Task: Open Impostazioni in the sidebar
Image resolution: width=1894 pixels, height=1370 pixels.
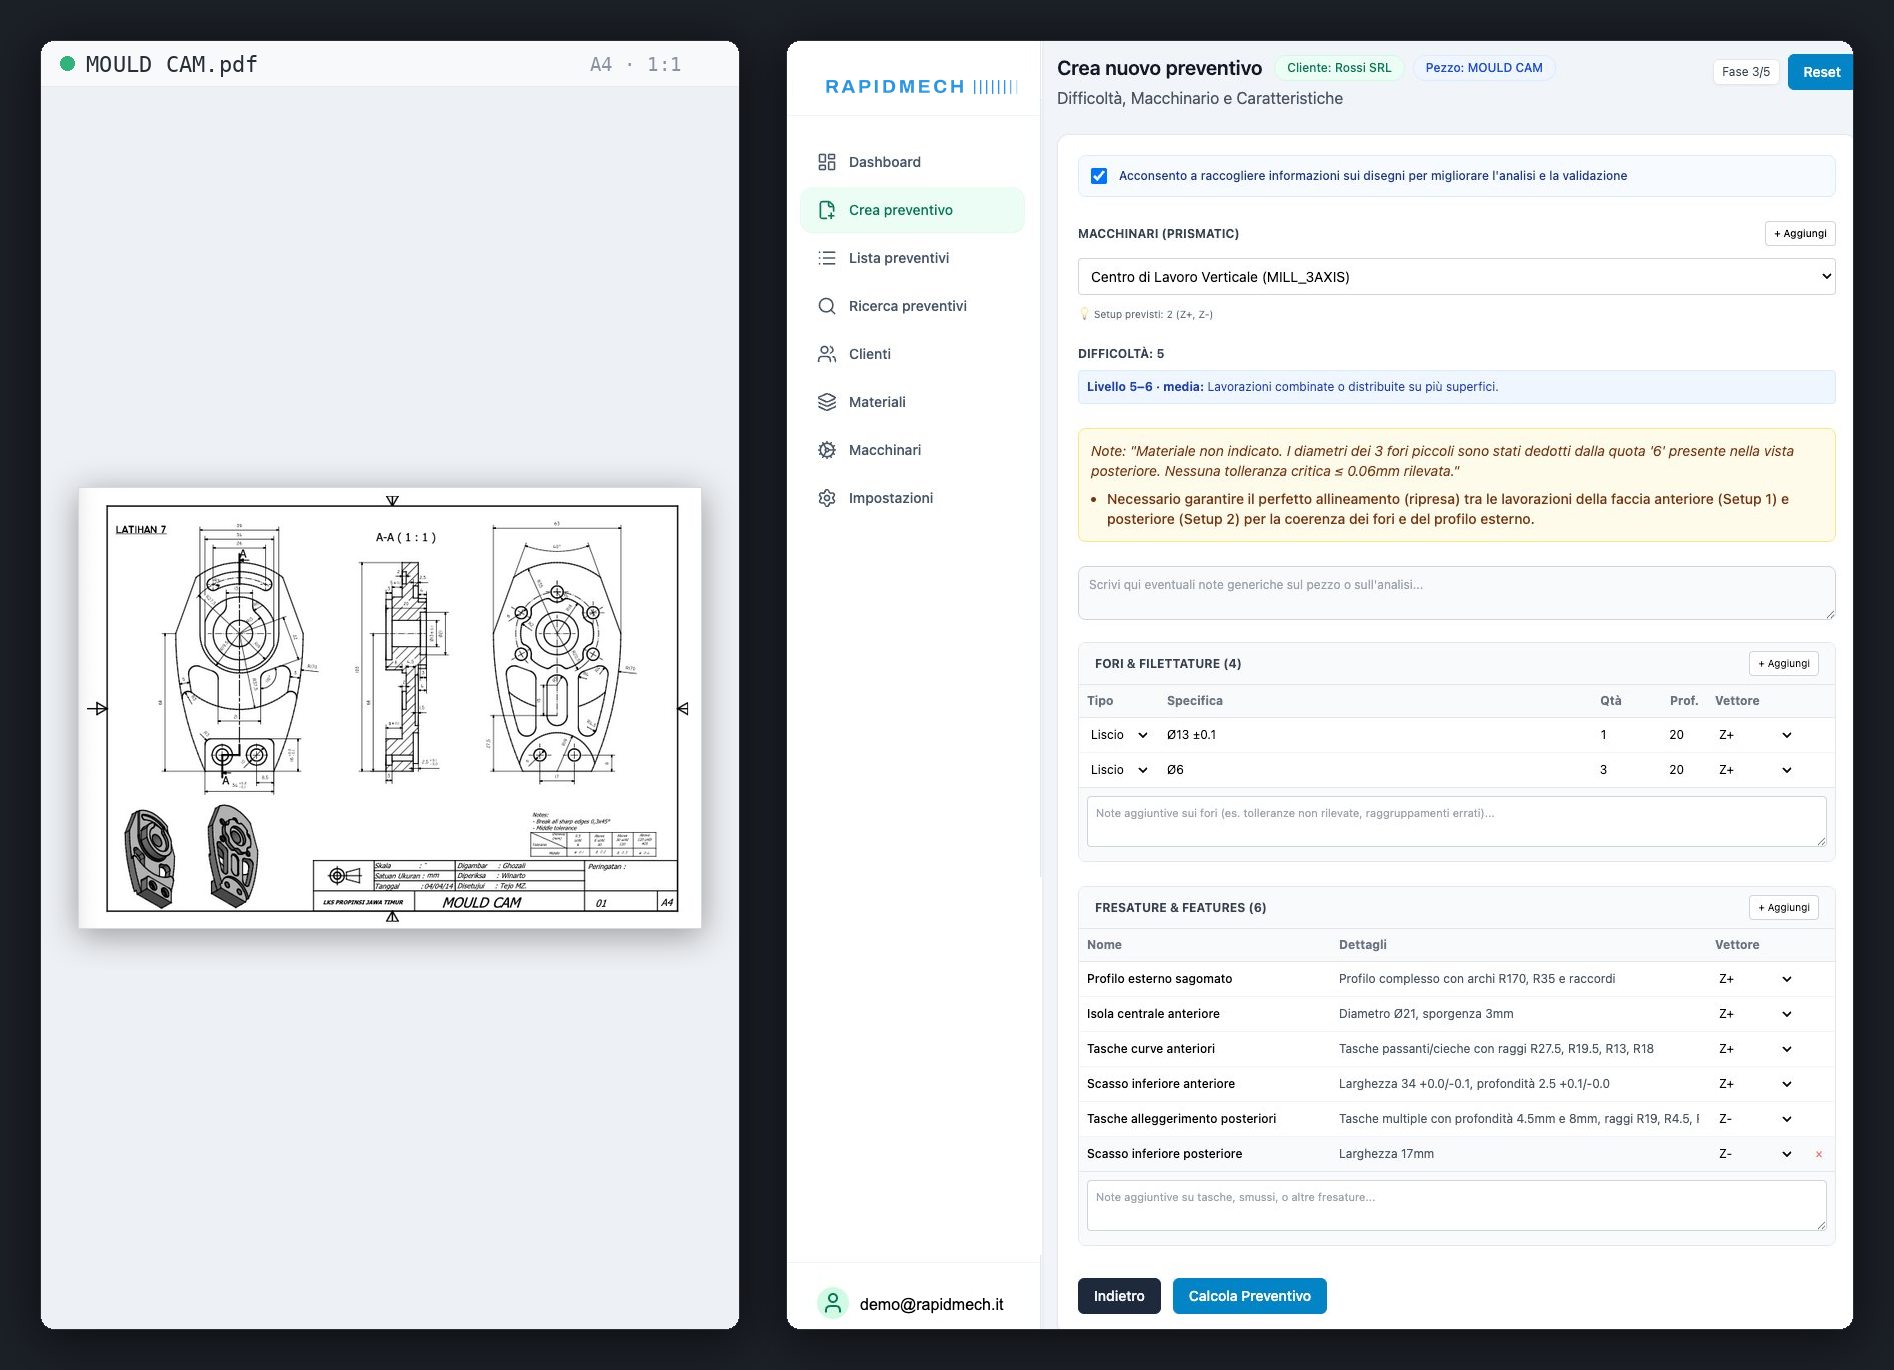Action: [x=912, y=498]
